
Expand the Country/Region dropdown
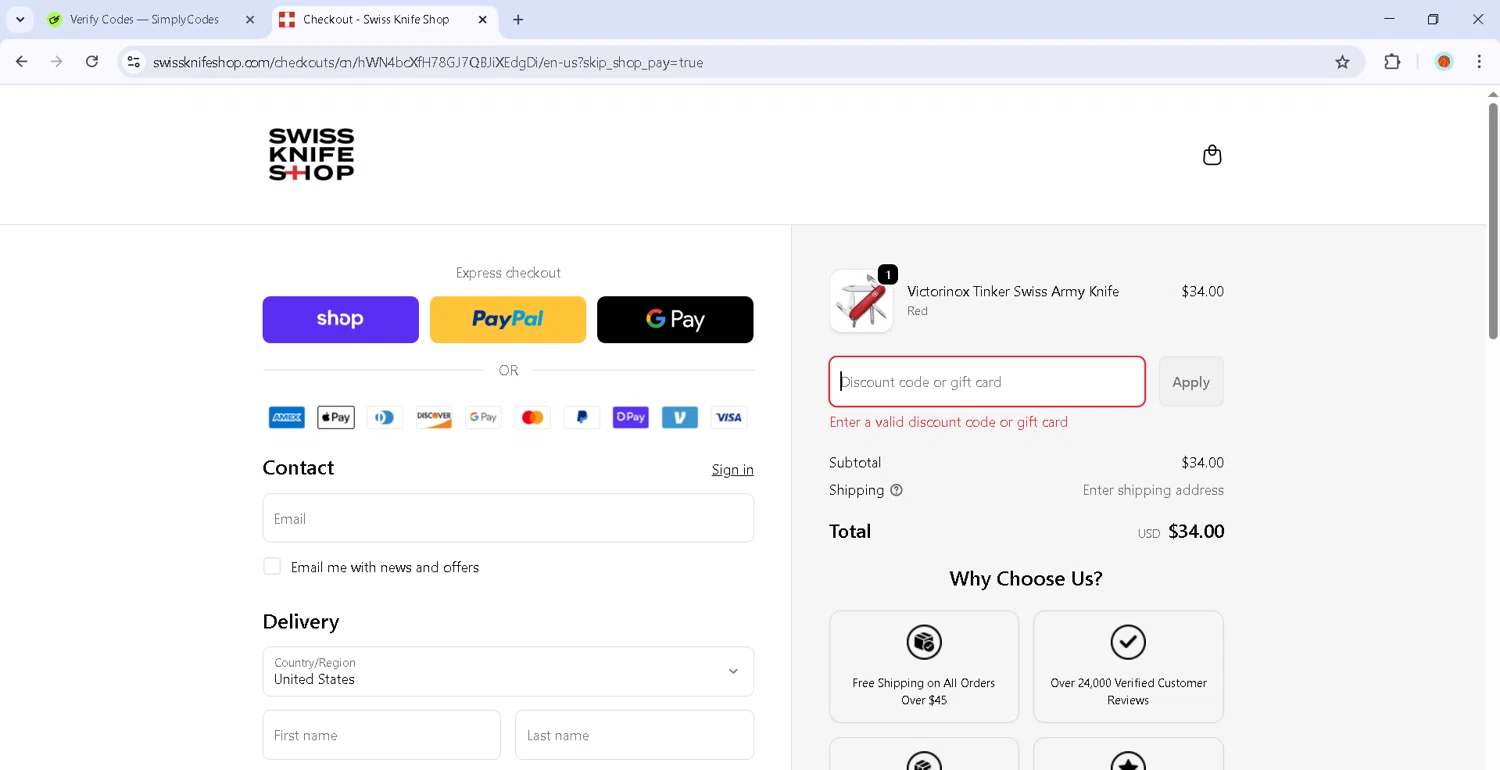pos(508,671)
